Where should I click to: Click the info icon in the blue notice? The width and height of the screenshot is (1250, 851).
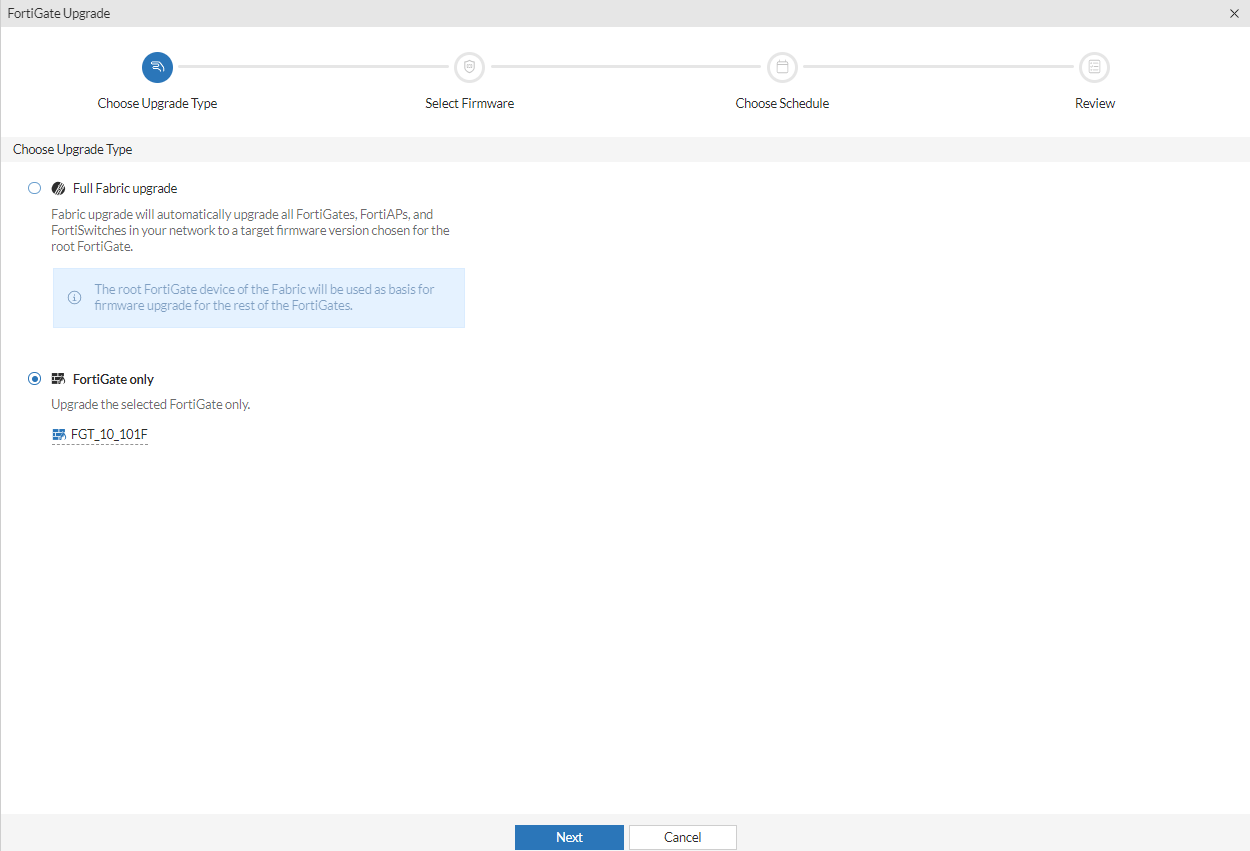pos(74,297)
